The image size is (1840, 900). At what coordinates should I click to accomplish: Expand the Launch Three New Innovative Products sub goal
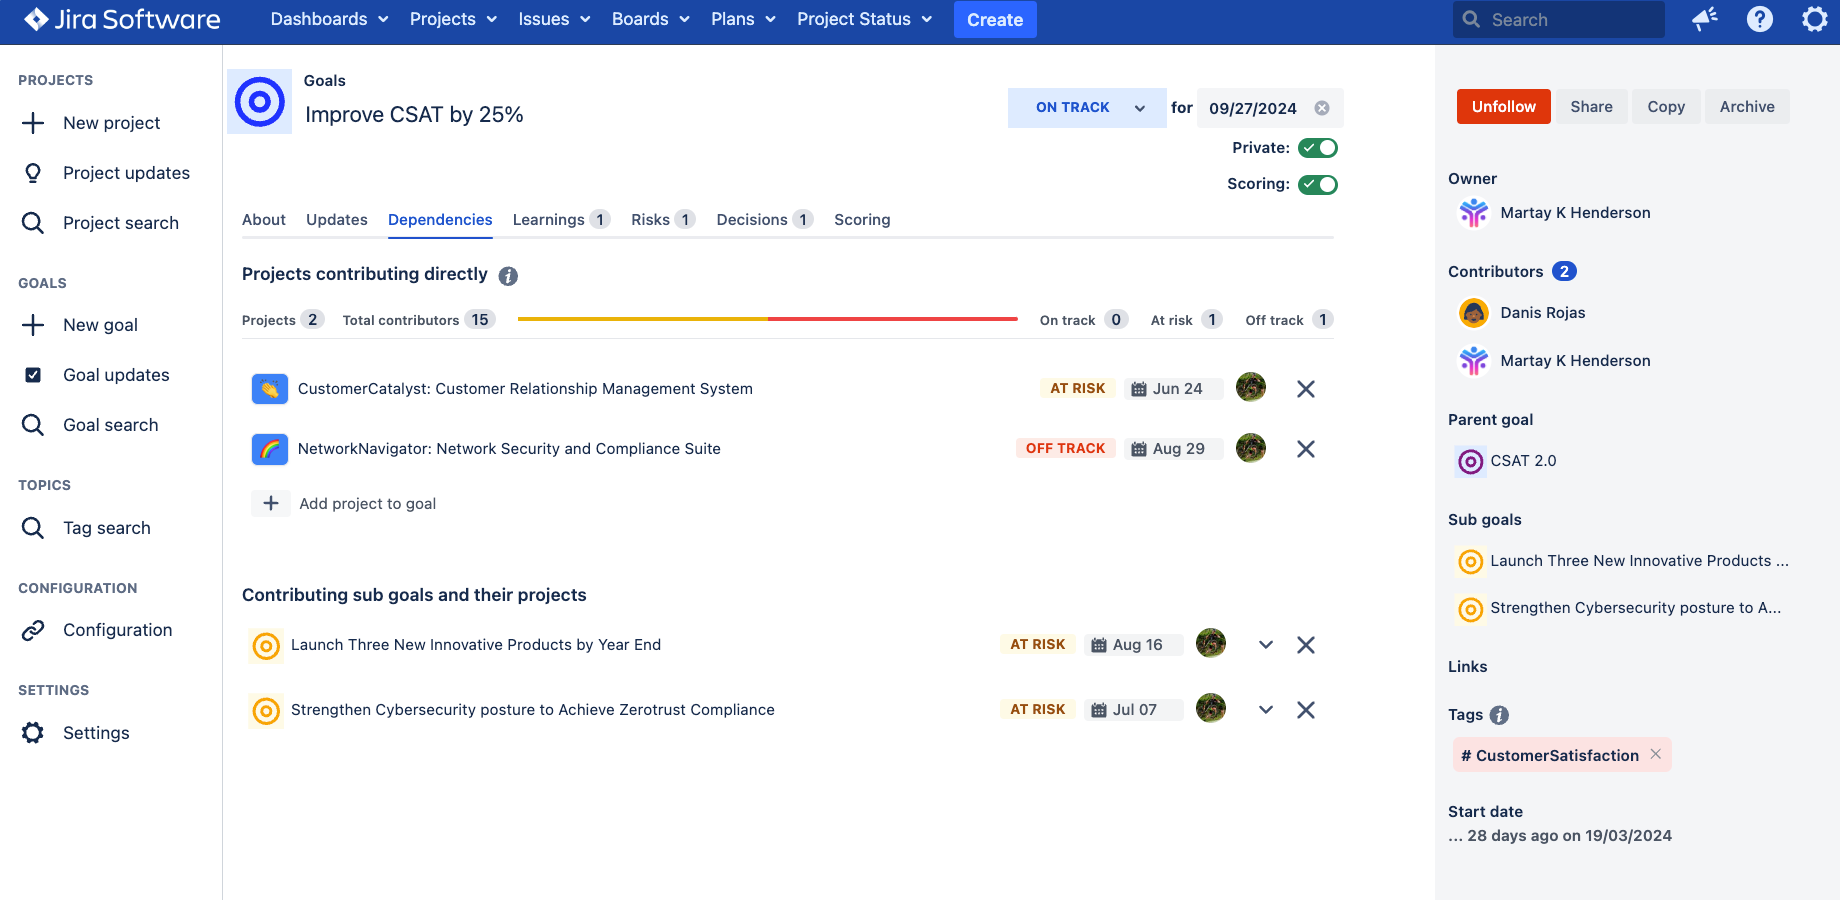pos(1266,645)
